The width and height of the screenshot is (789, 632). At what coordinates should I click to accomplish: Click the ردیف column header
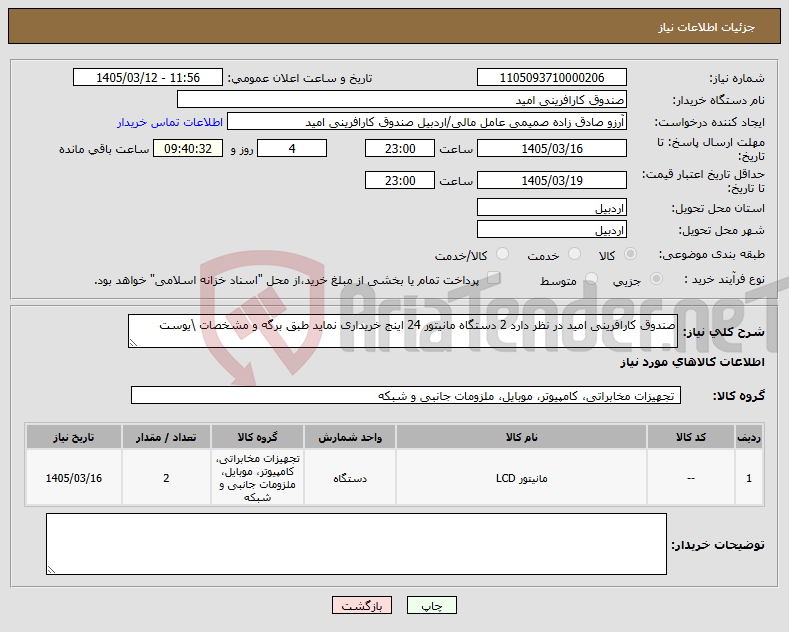click(x=749, y=437)
